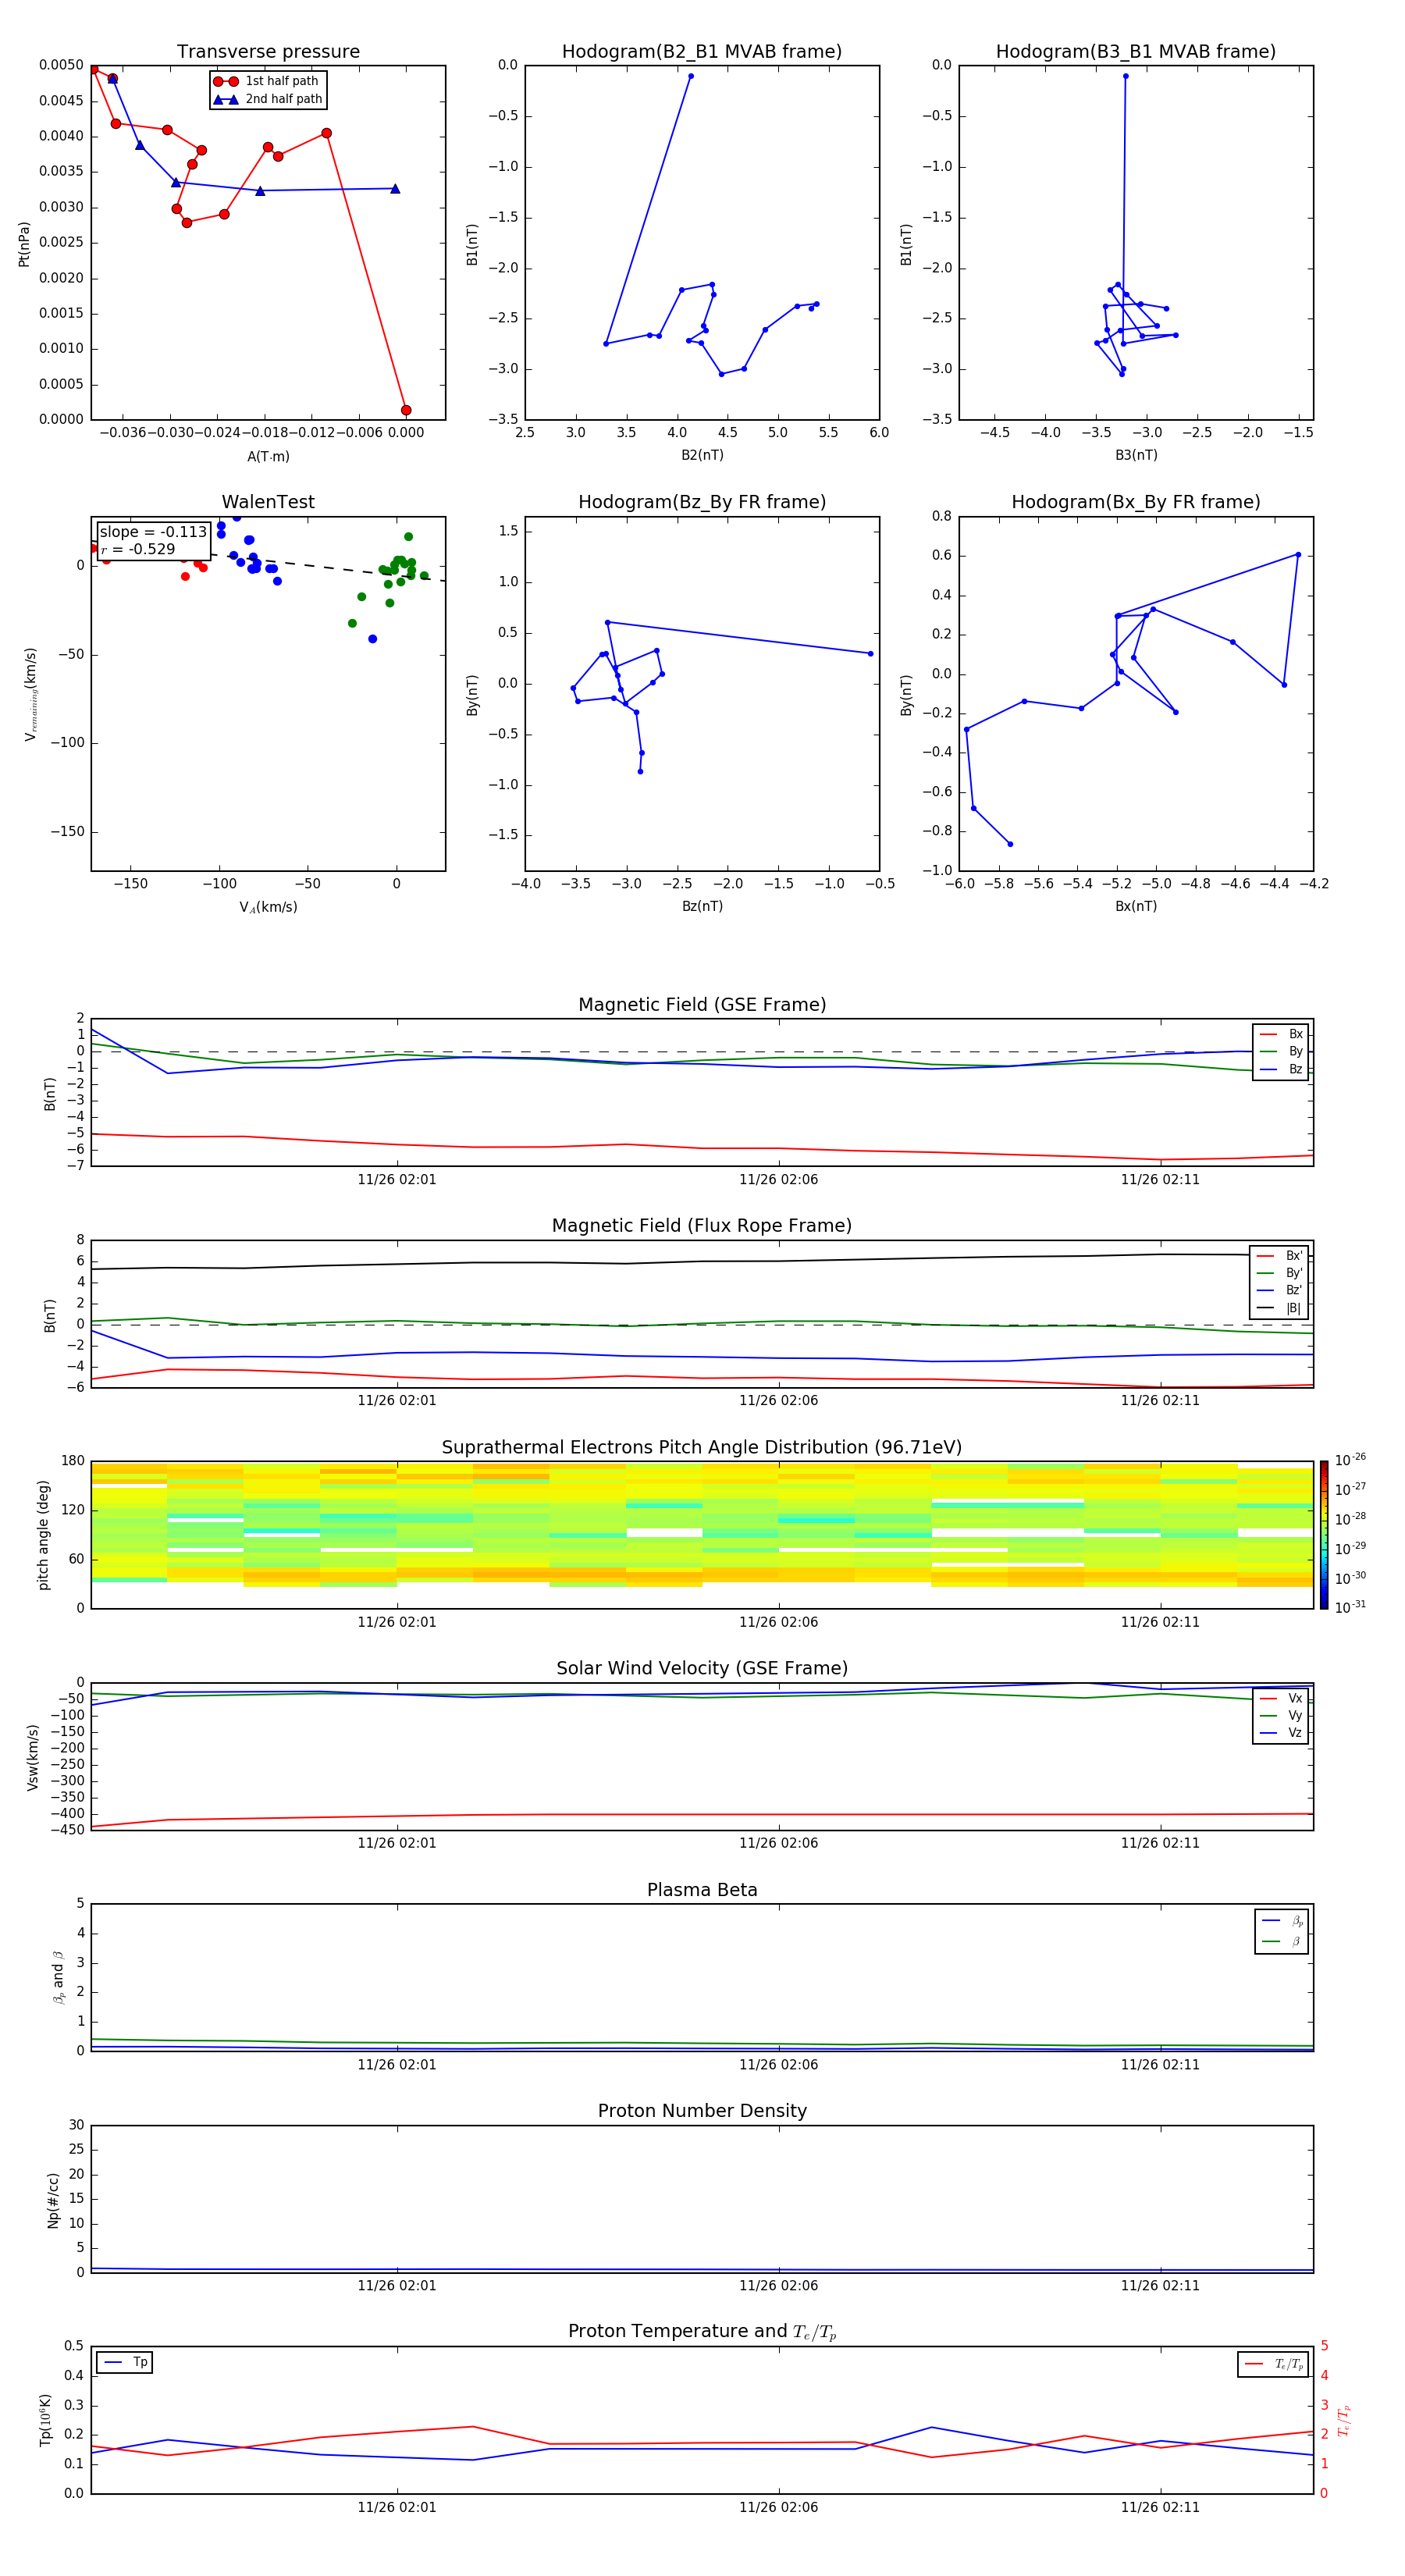Click the '1st half path' legend entry
The height and width of the screenshot is (2576, 1405).
coord(267,81)
